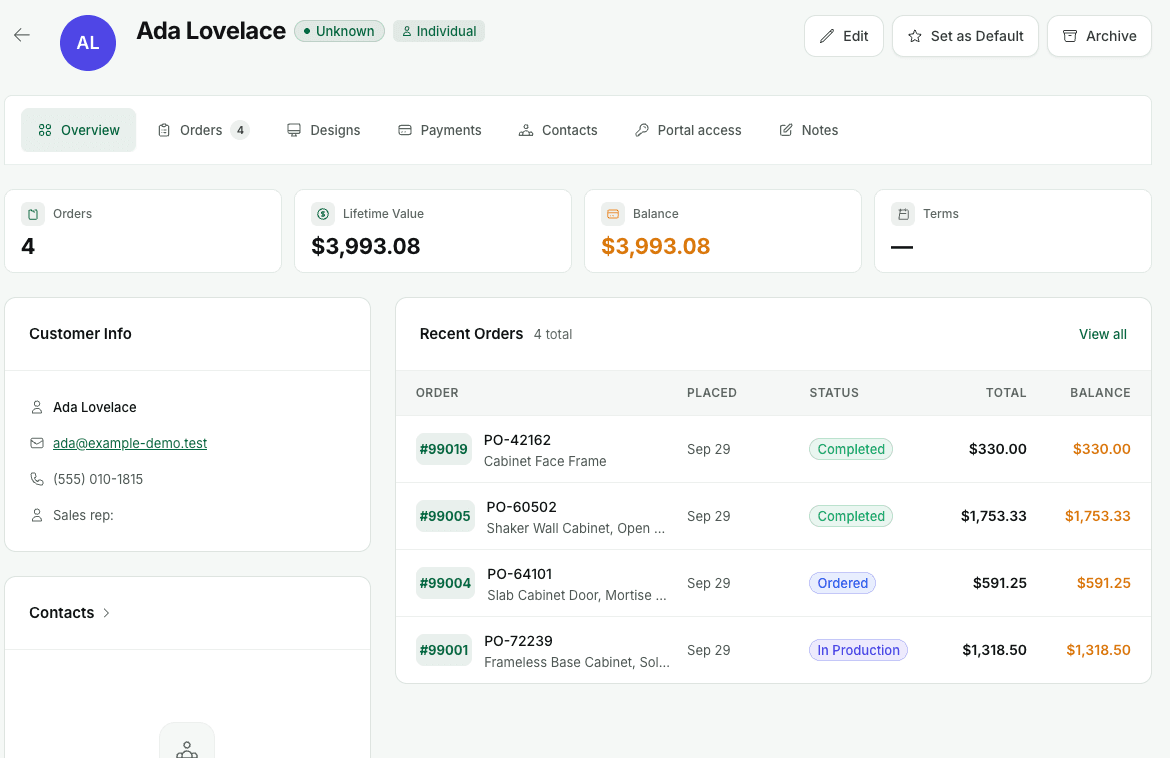Click the Lifetime Value $3,993.08 amount
This screenshot has width=1170, height=758.
366,246
